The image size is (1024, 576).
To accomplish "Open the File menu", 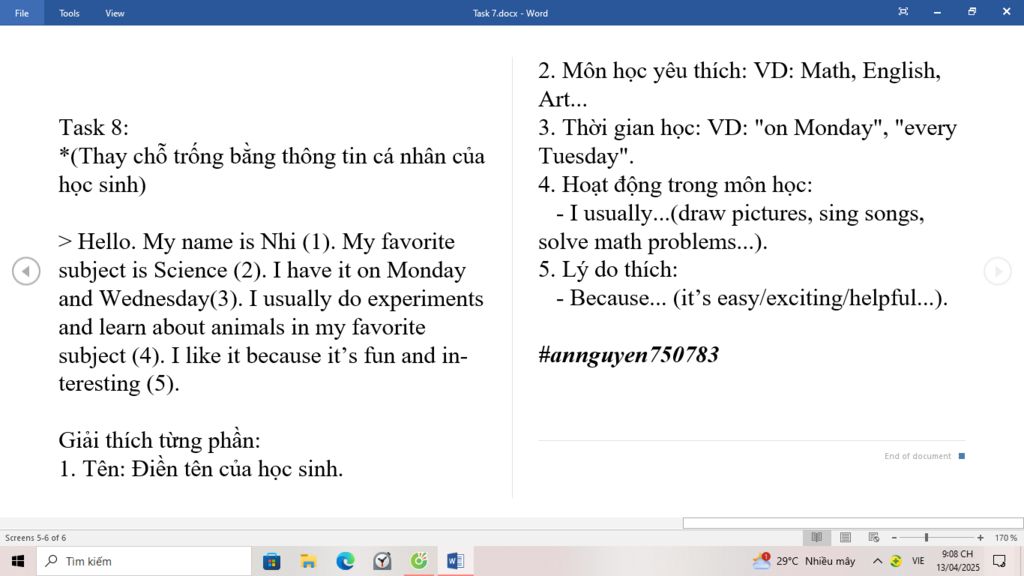I will point(22,13).
